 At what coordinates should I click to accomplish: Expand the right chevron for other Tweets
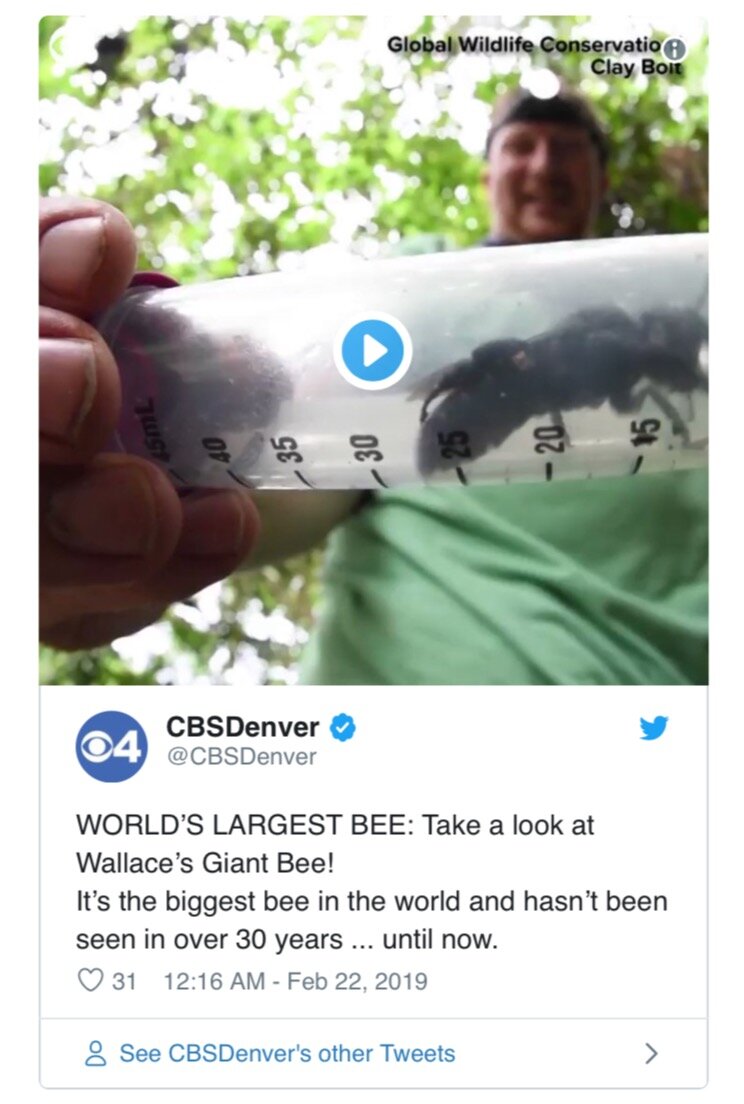coord(652,1053)
